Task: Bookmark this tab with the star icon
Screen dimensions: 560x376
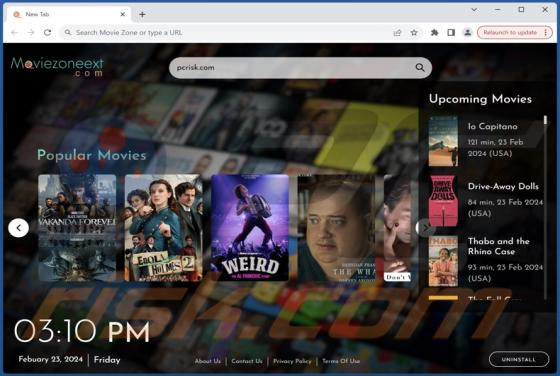Action: tap(414, 33)
